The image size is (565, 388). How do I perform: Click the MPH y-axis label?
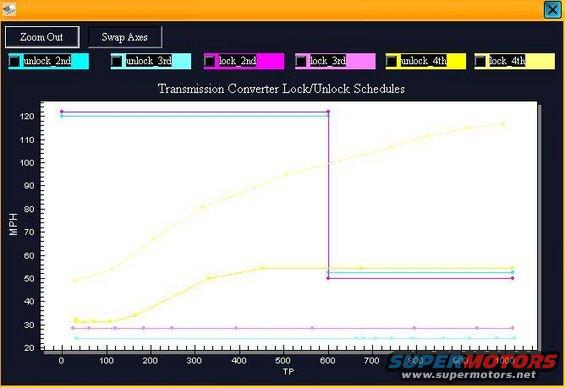coord(13,224)
